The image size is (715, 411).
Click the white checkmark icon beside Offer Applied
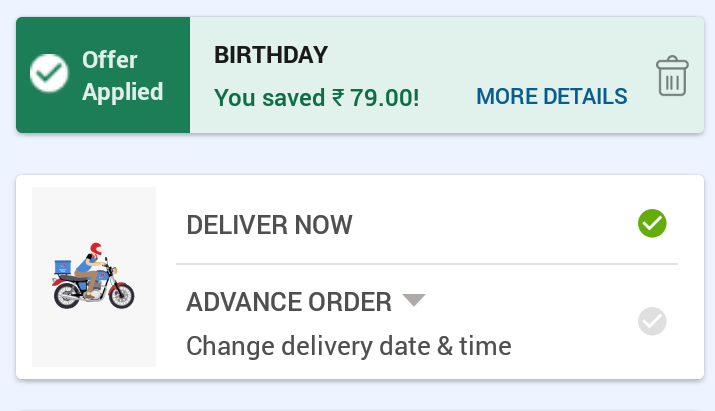[48, 74]
